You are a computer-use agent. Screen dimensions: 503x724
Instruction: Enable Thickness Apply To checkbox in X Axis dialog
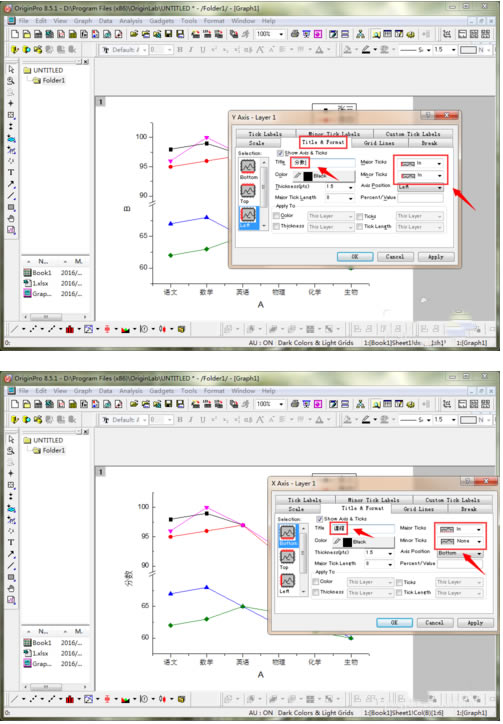coord(316,592)
